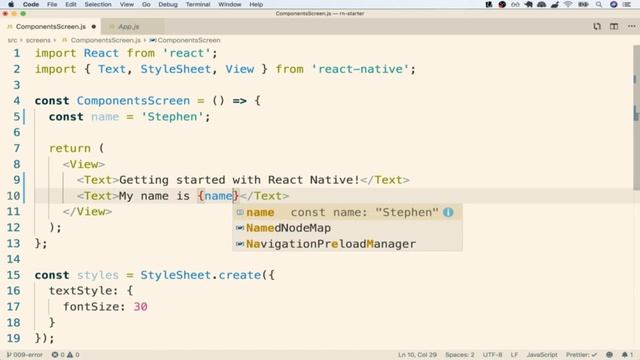Open the Debug menu
The width and height of the screenshot is (640, 360).
pyautogui.click(x=168, y=4)
